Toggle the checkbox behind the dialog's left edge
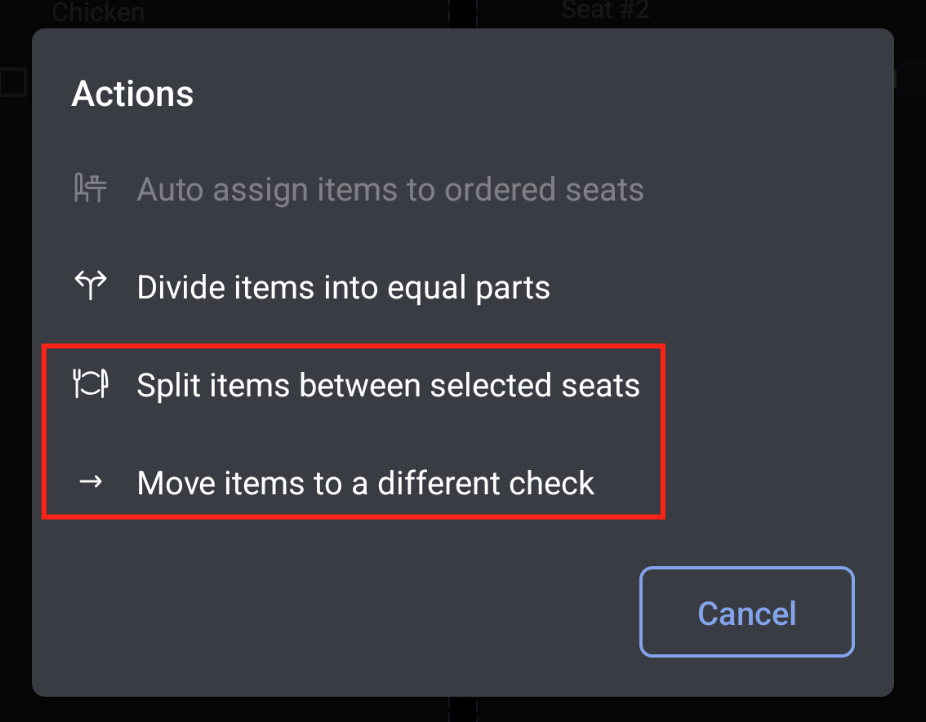 click(x=12, y=82)
